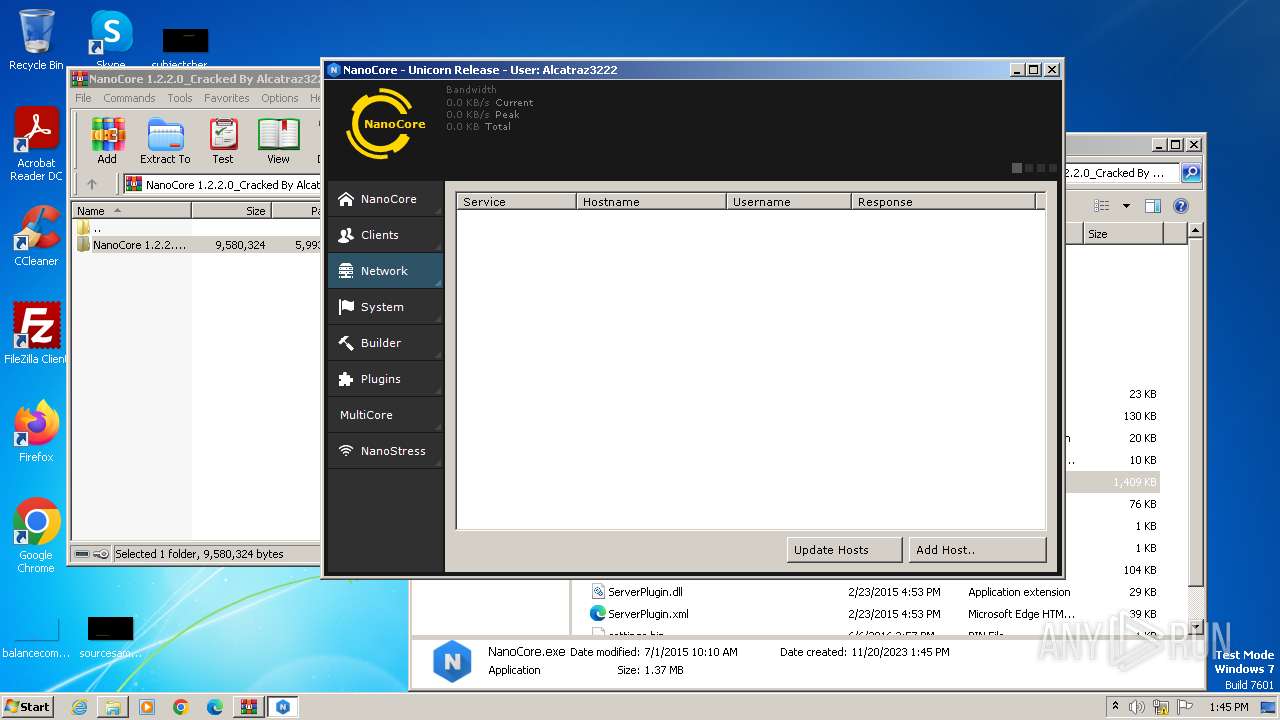Click the taskbar clock 1:45 PM
The image size is (1280, 720).
[1229, 707]
